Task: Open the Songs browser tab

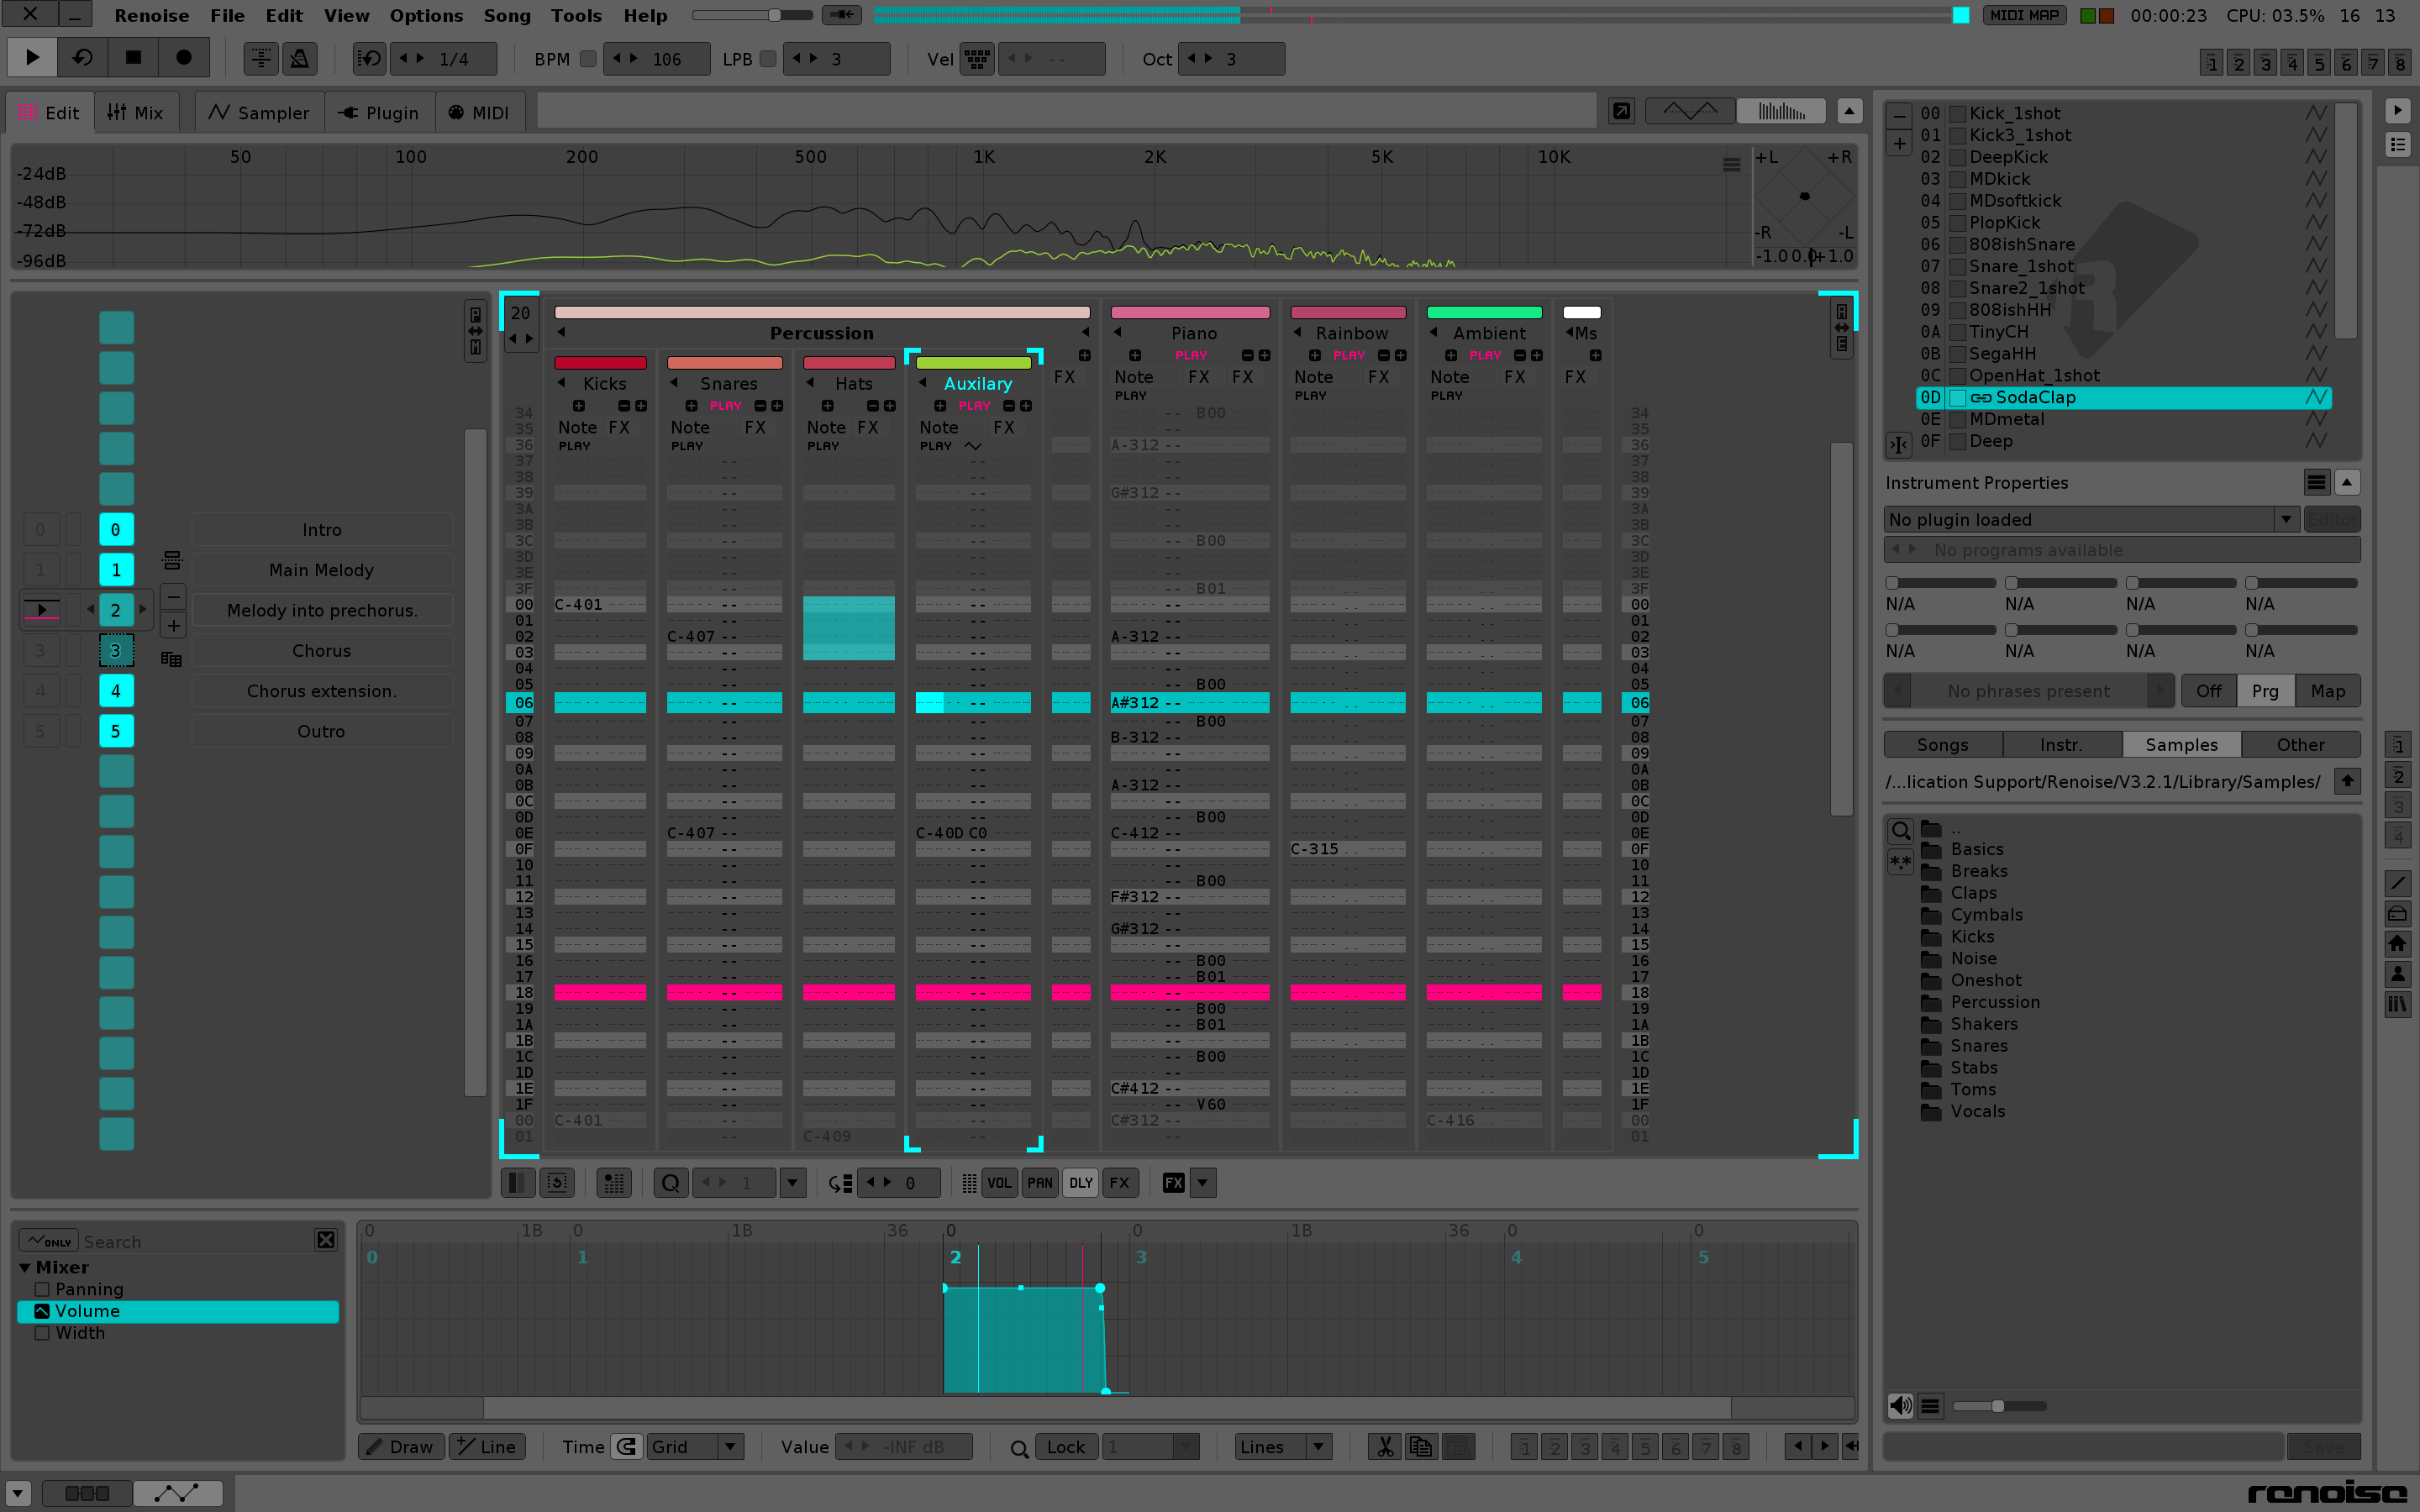Action: pyautogui.click(x=1942, y=745)
